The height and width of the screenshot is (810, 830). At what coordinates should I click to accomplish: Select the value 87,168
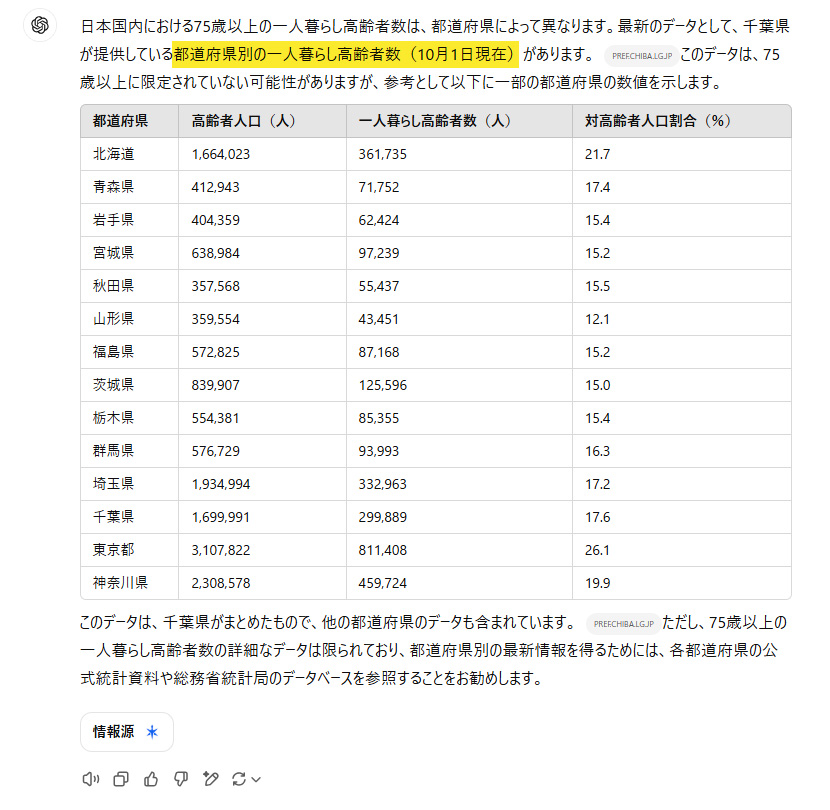pyautogui.click(x=378, y=352)
